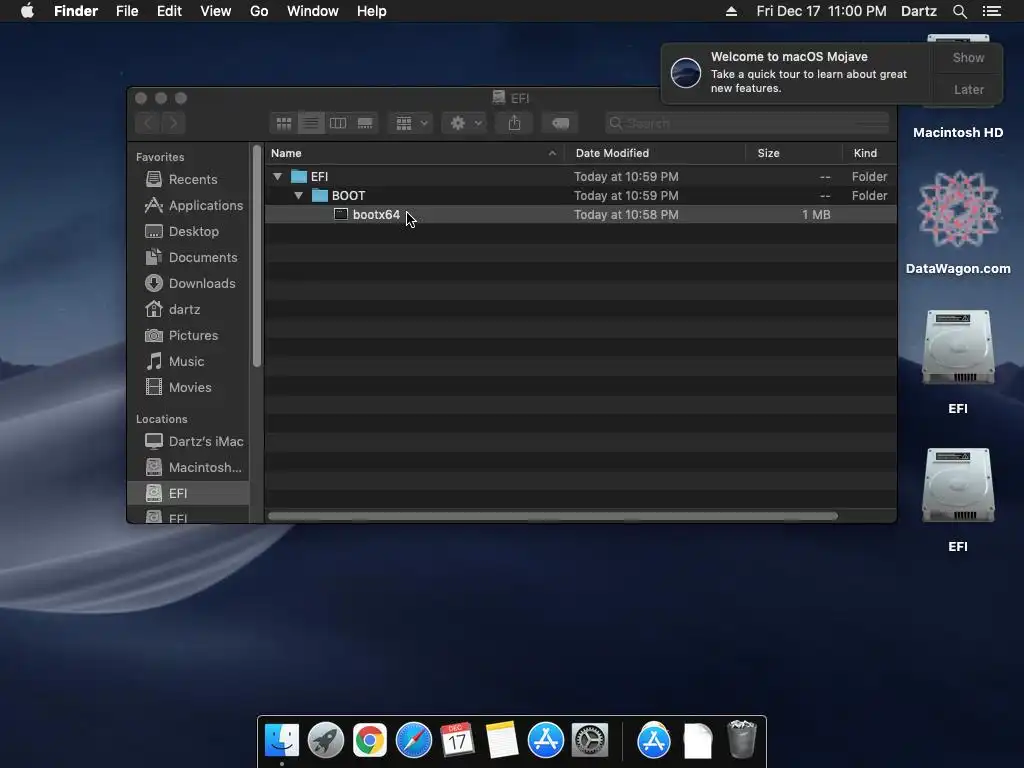Click the date and time in menu bar

pyautogui.click(x=821, y=11)
